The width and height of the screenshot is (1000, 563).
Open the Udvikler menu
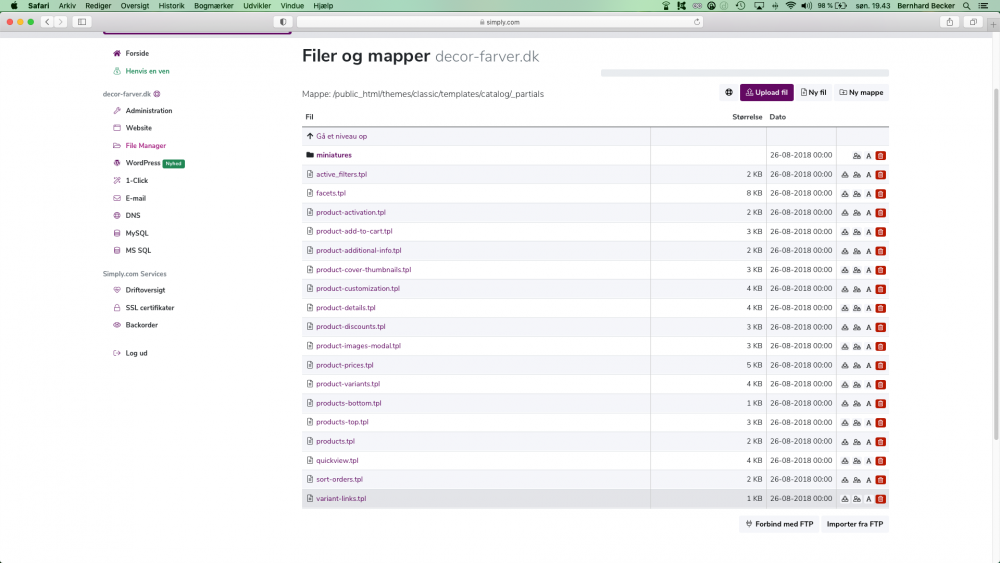[x=257, y=6]
